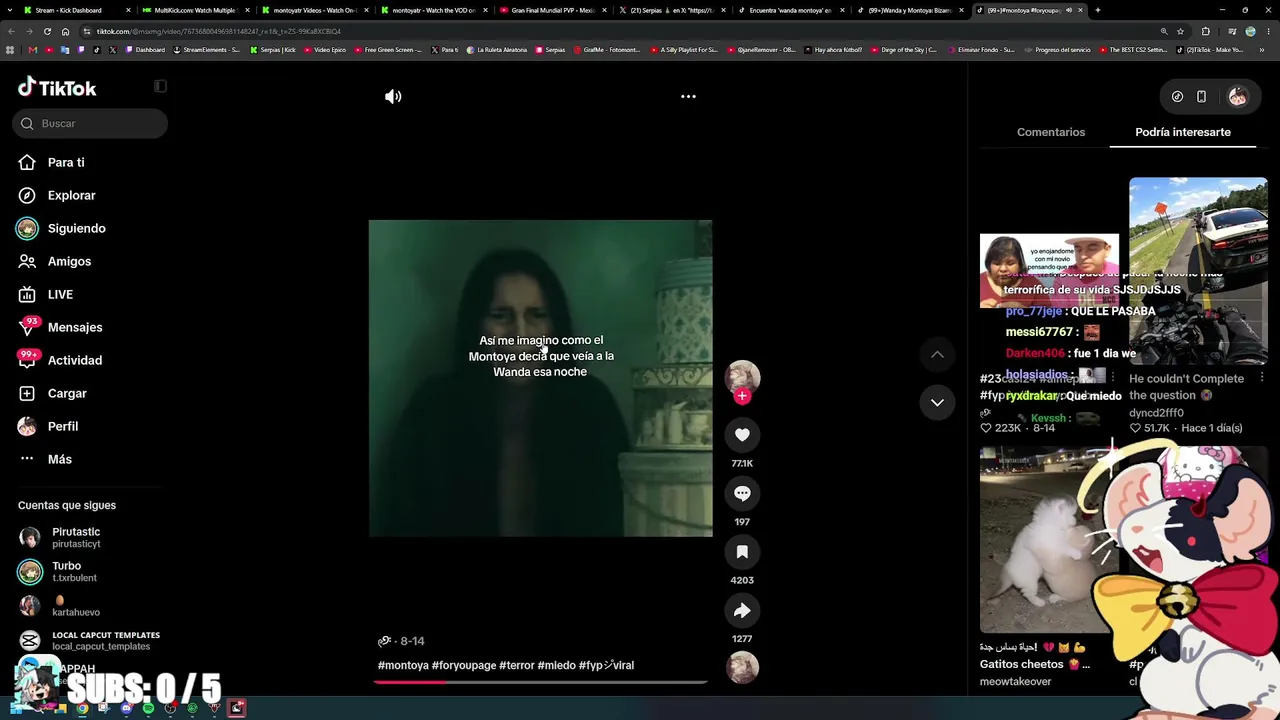Click the TikTok logo

point(57,88)
